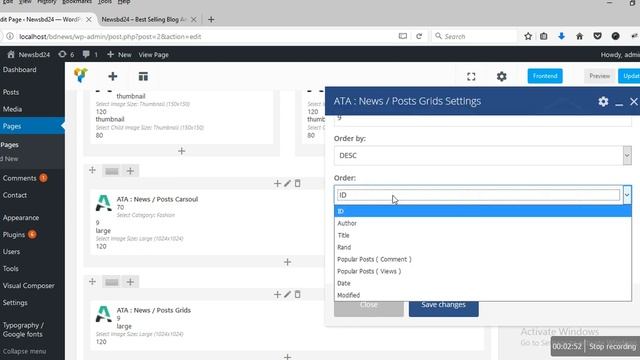Select Date option in Order list

pos(482,283)
